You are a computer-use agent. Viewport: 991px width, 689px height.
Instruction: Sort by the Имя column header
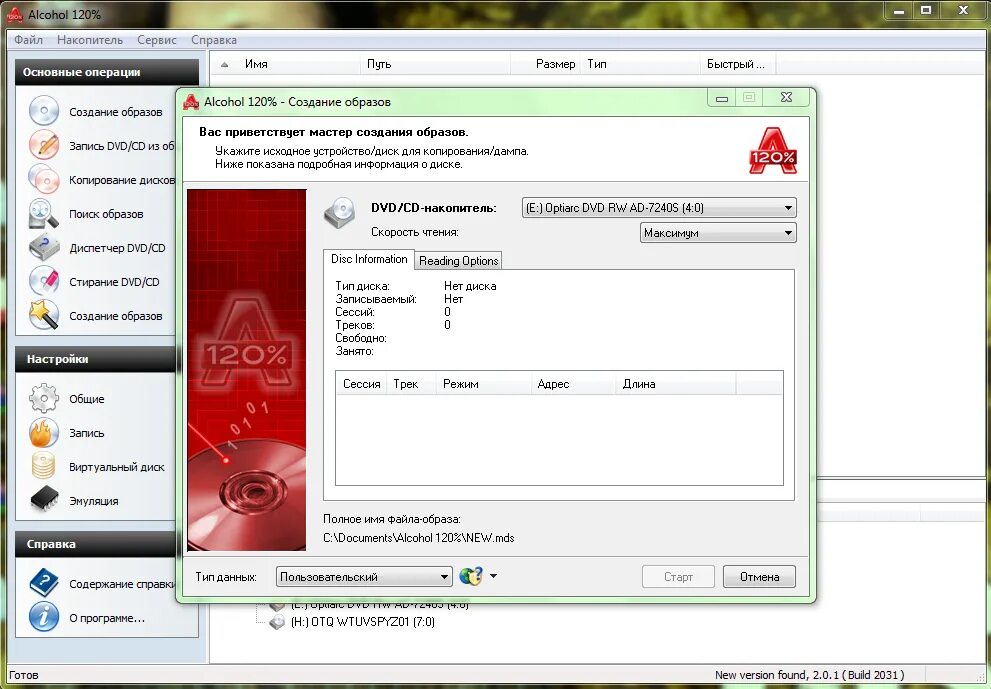(285, 64)
